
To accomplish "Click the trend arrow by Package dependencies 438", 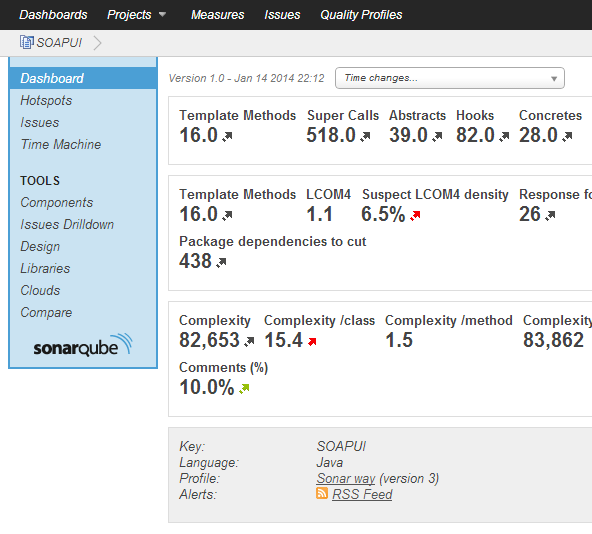I will [221, 262].
